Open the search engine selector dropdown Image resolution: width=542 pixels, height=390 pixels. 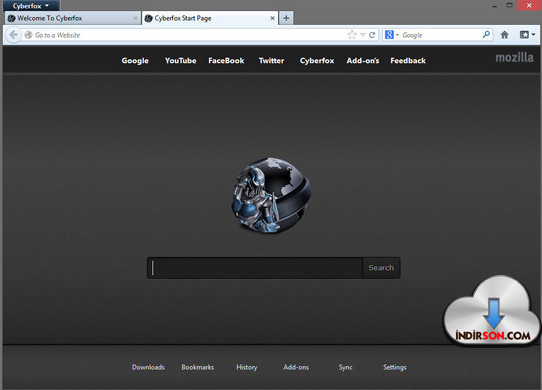coord(392,35)
